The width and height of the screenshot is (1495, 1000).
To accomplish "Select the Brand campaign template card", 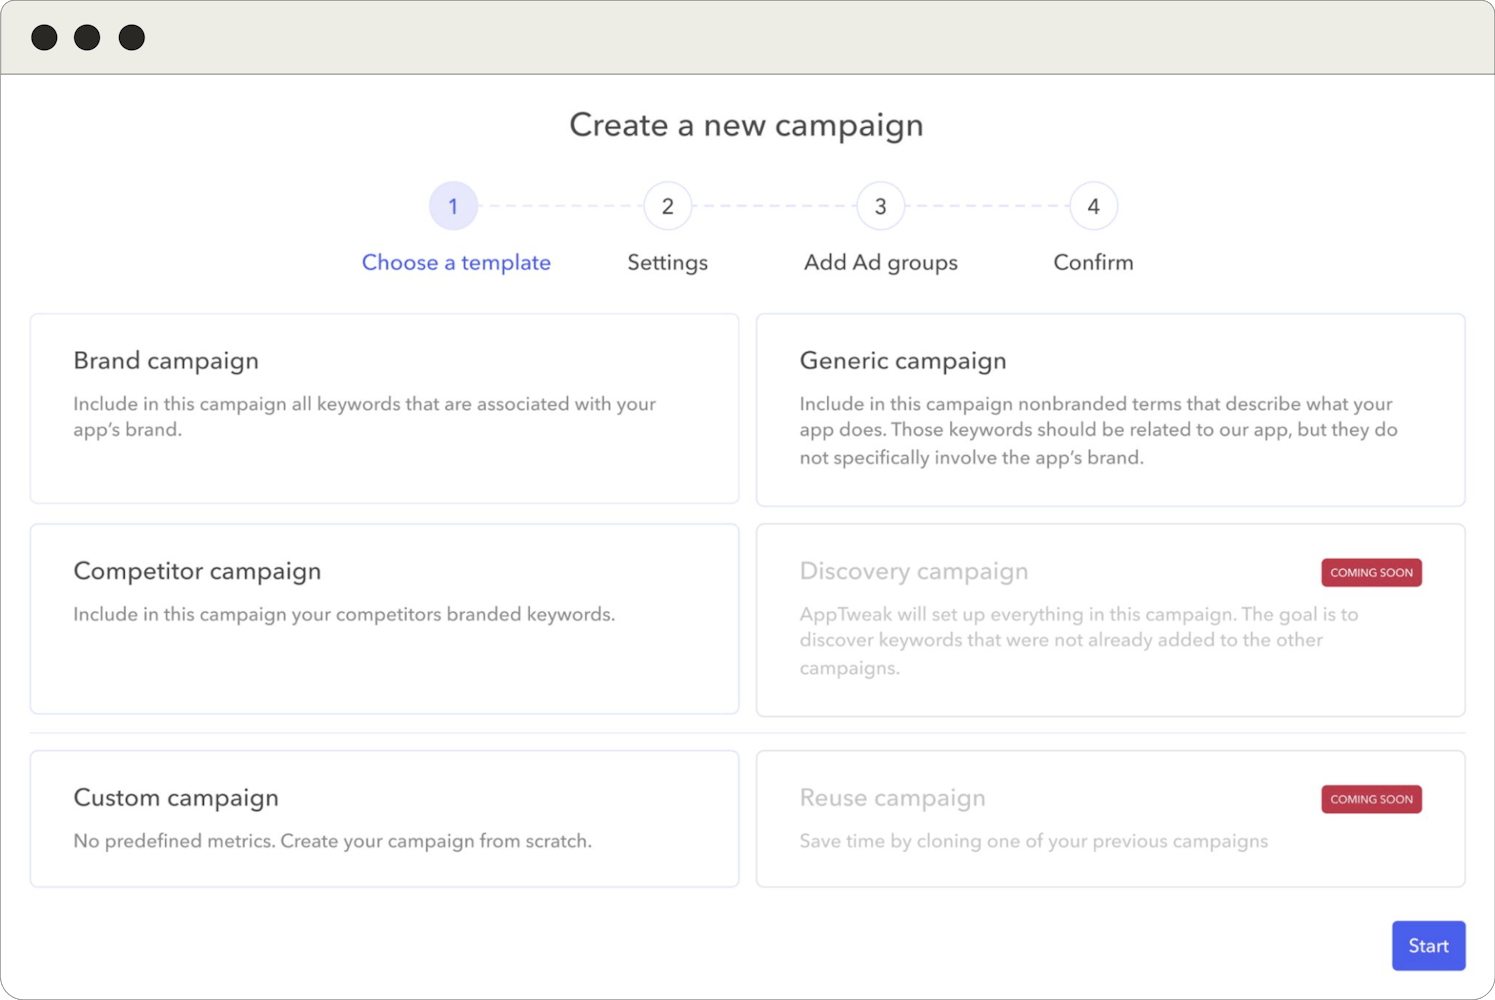I will (x=384, y=408).
